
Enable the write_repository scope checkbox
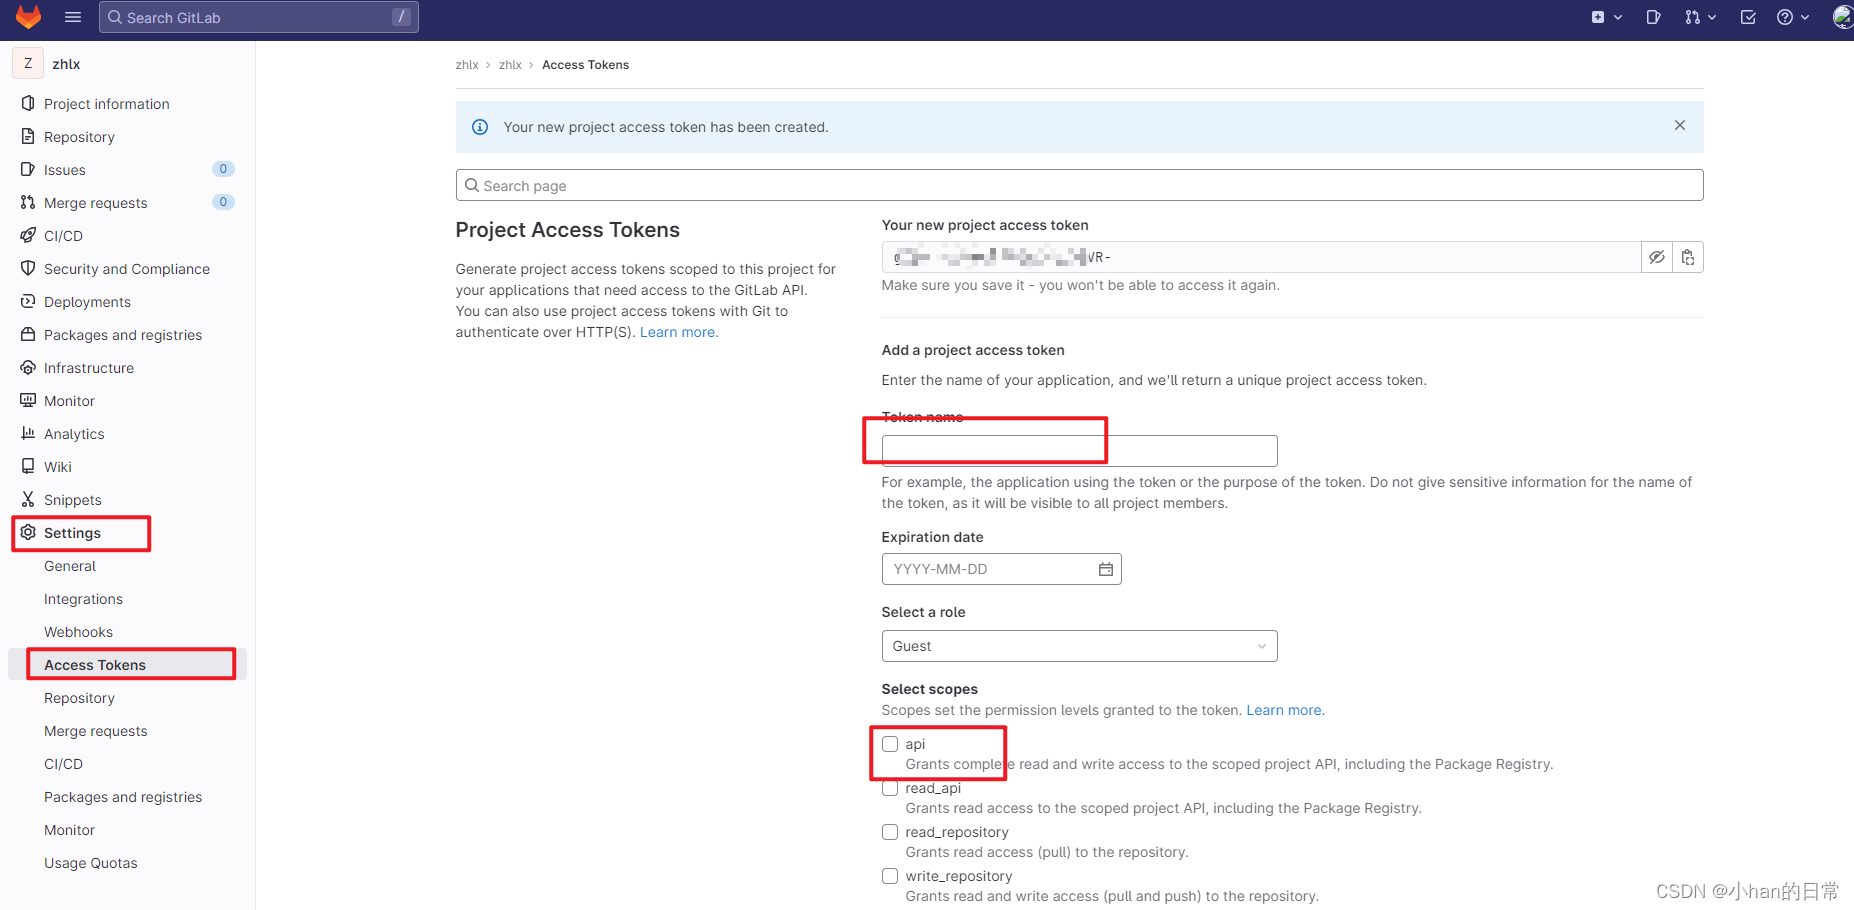tap(890, 876)
